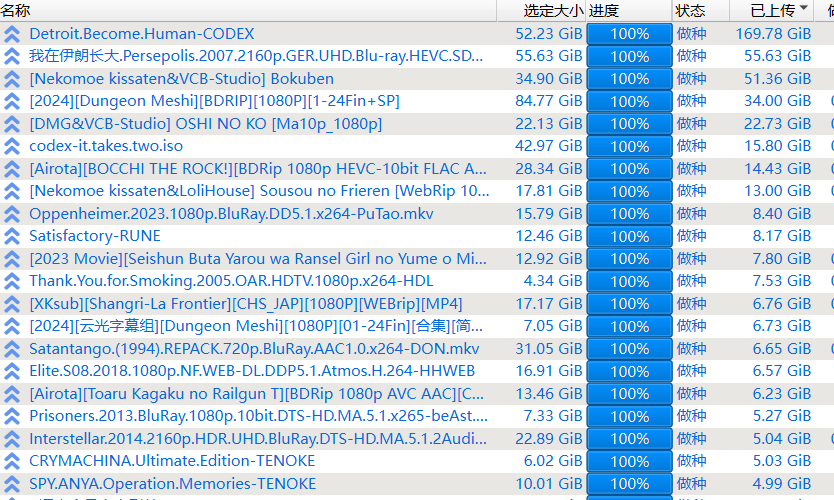Select [DMG&VCB-Studio] OSHI NO KO name
This screenshot has height=500, width=834.
[205, 124]
